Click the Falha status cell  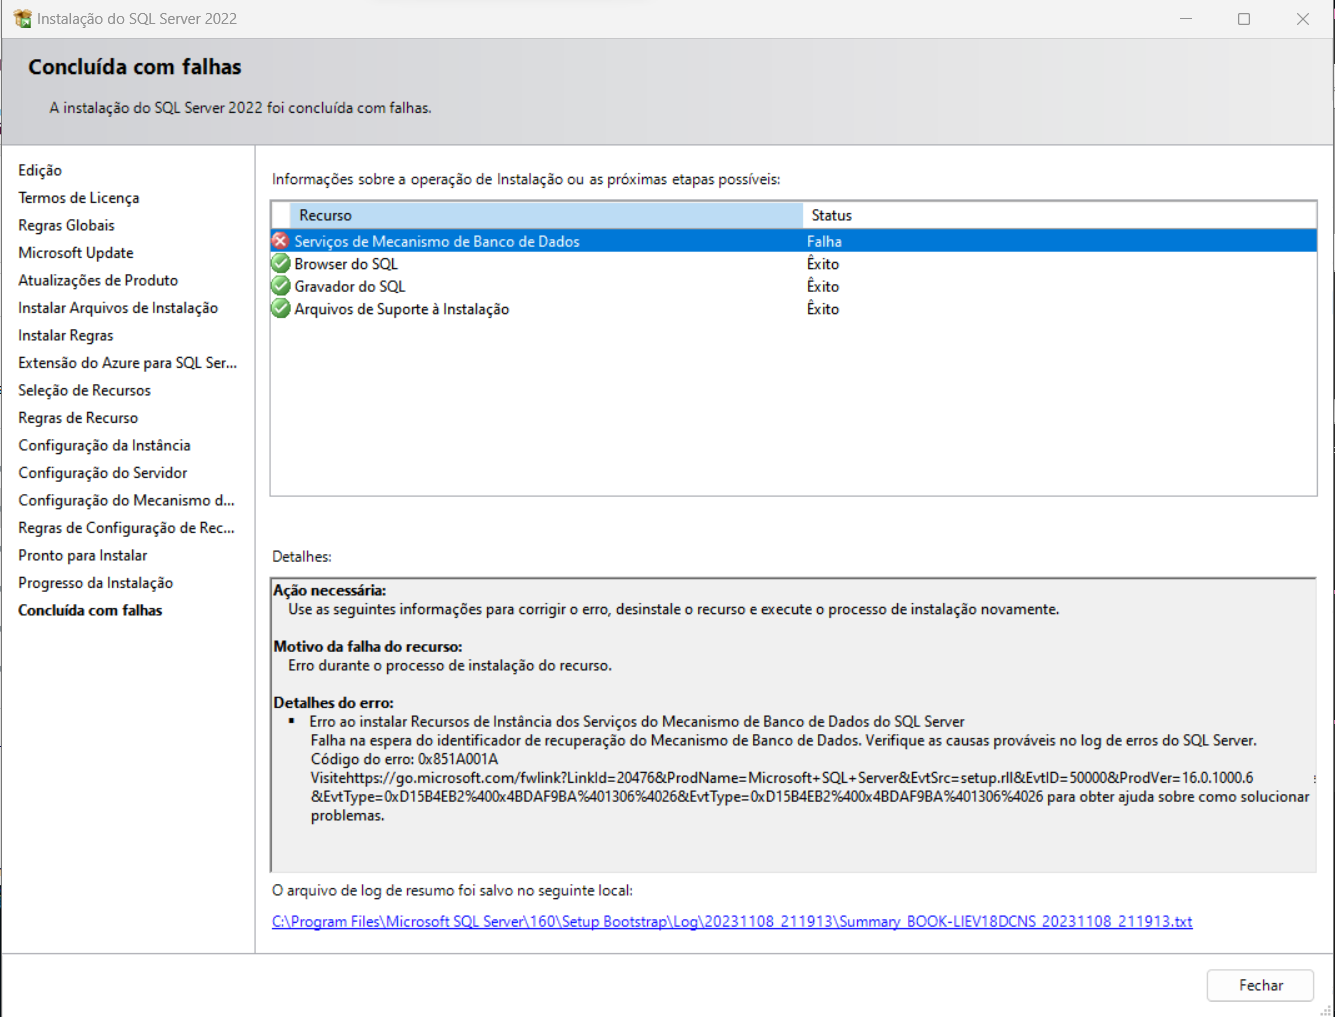[x=824, y=241]
